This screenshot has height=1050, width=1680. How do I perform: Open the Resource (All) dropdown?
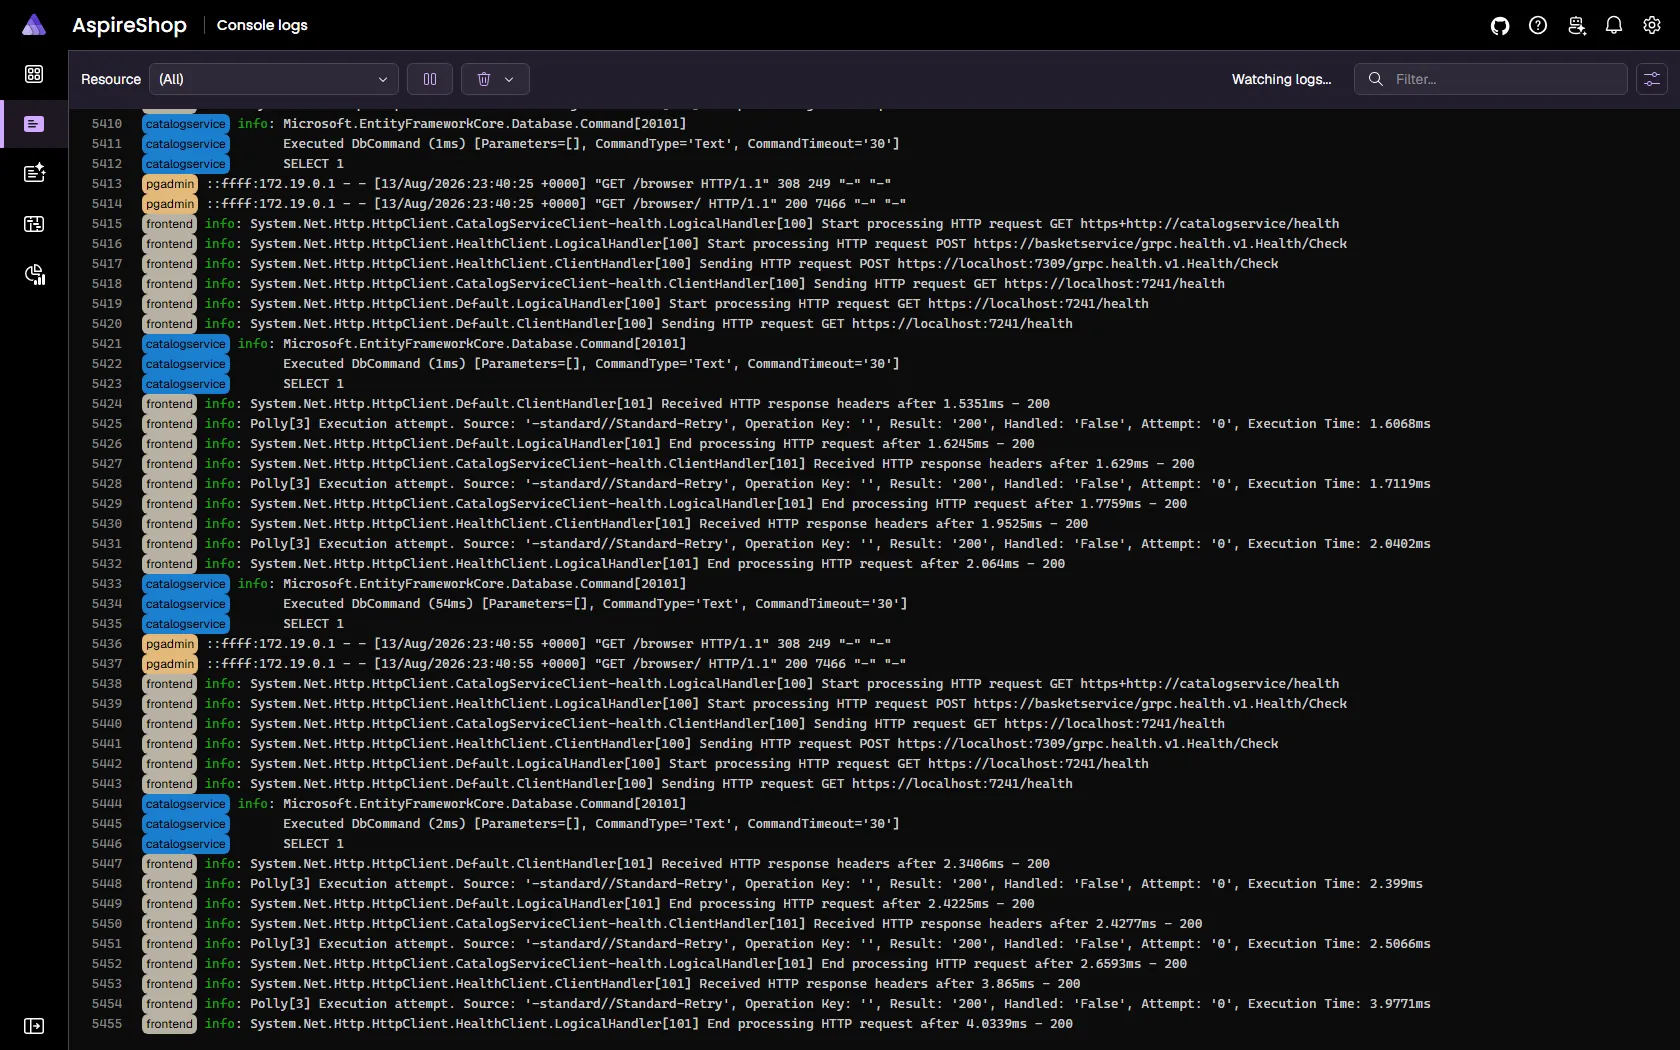273,79
